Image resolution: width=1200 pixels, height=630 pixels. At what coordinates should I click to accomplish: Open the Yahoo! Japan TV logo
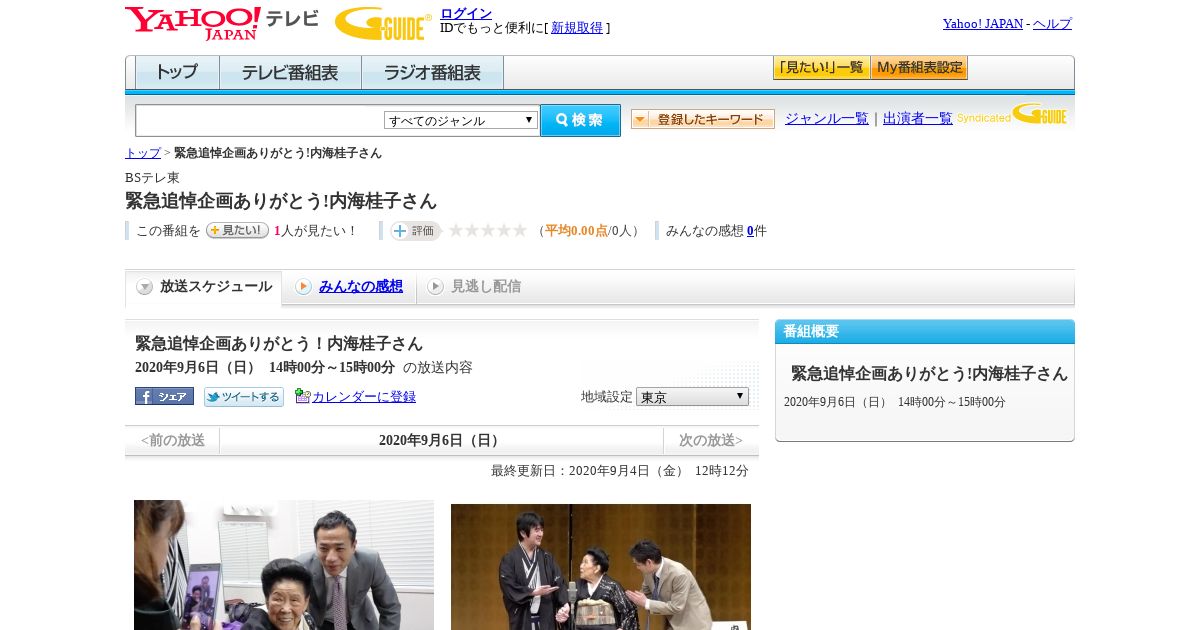pyautogui.click(x=222, y=23)
